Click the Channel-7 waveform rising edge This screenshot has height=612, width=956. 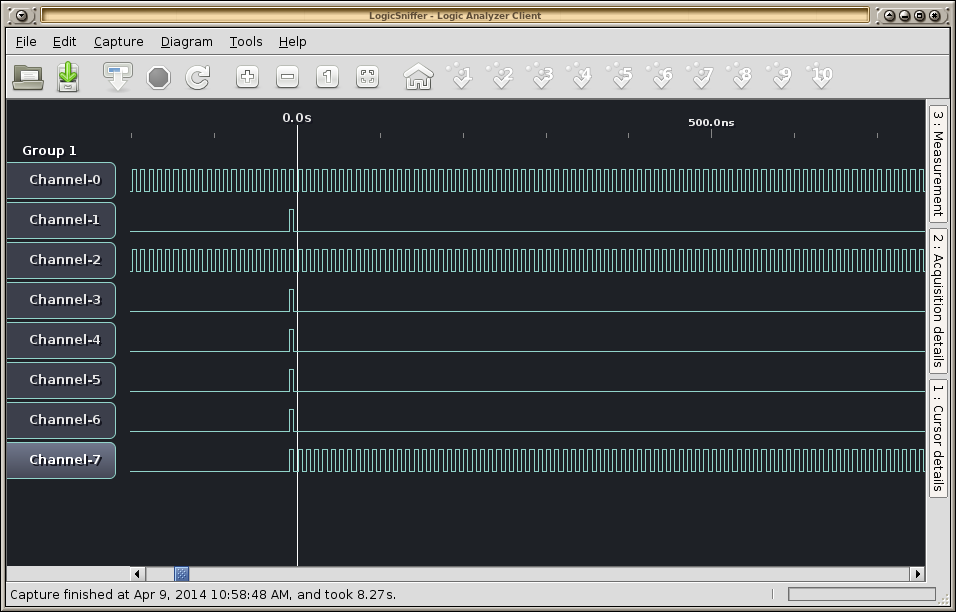pos(290,460)
